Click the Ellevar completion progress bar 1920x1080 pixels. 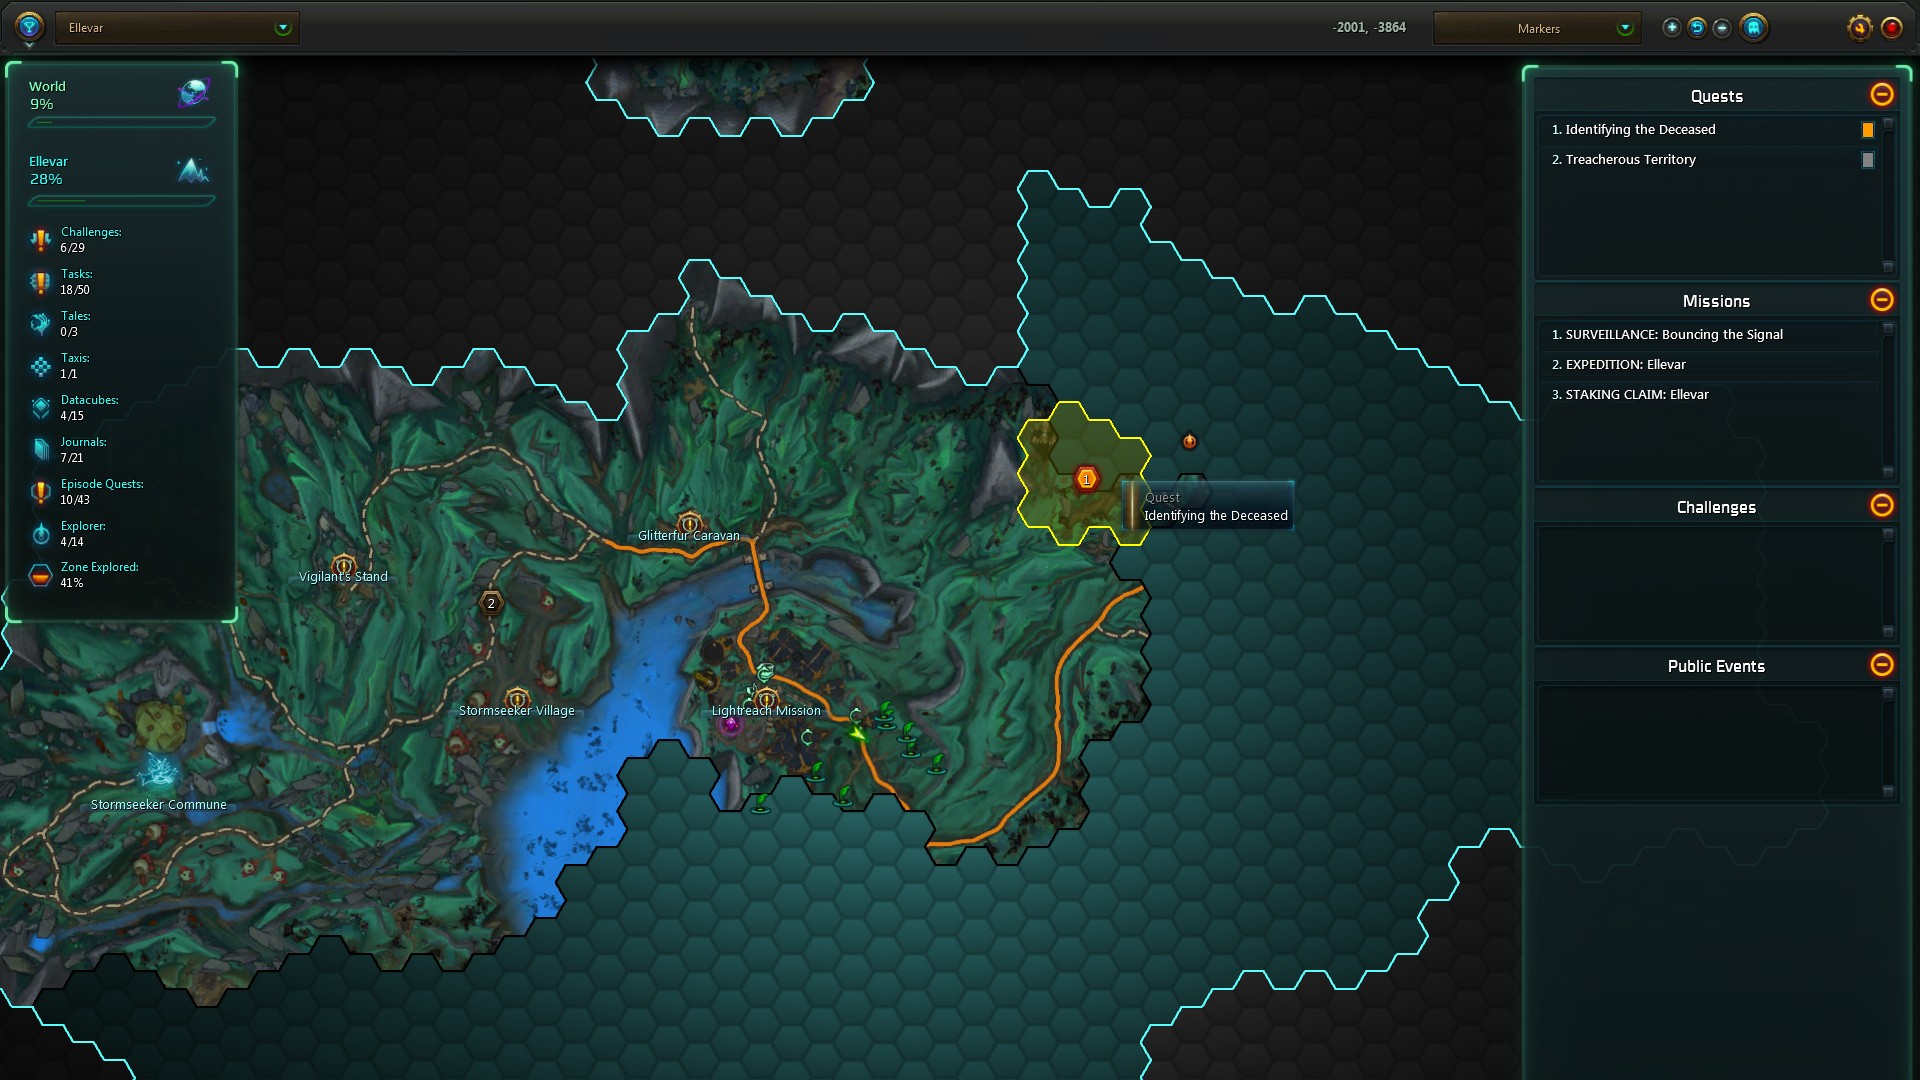[121, 201]
